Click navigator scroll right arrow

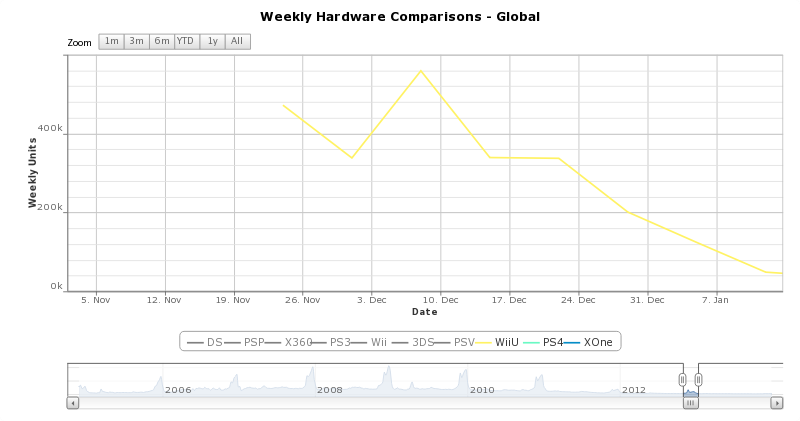click(777, 403)
